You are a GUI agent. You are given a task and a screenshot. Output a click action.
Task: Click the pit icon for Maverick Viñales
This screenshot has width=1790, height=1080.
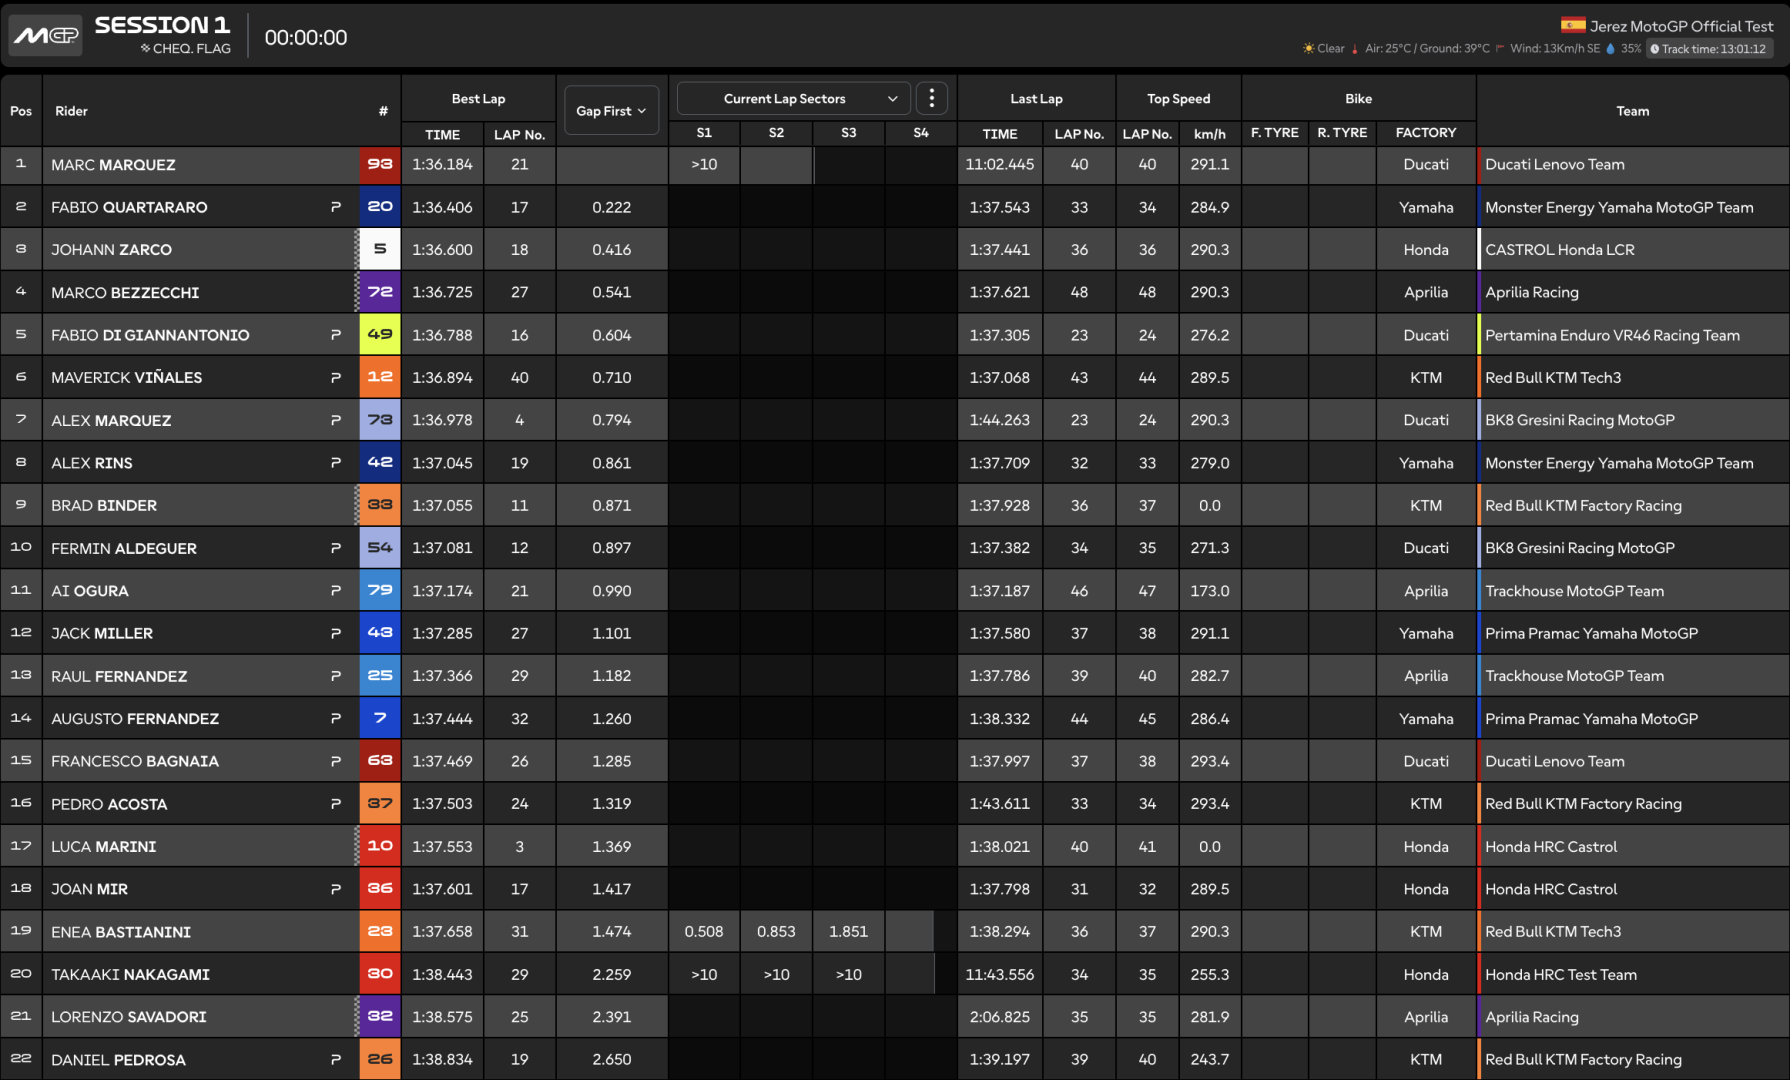tap(336, 377)
